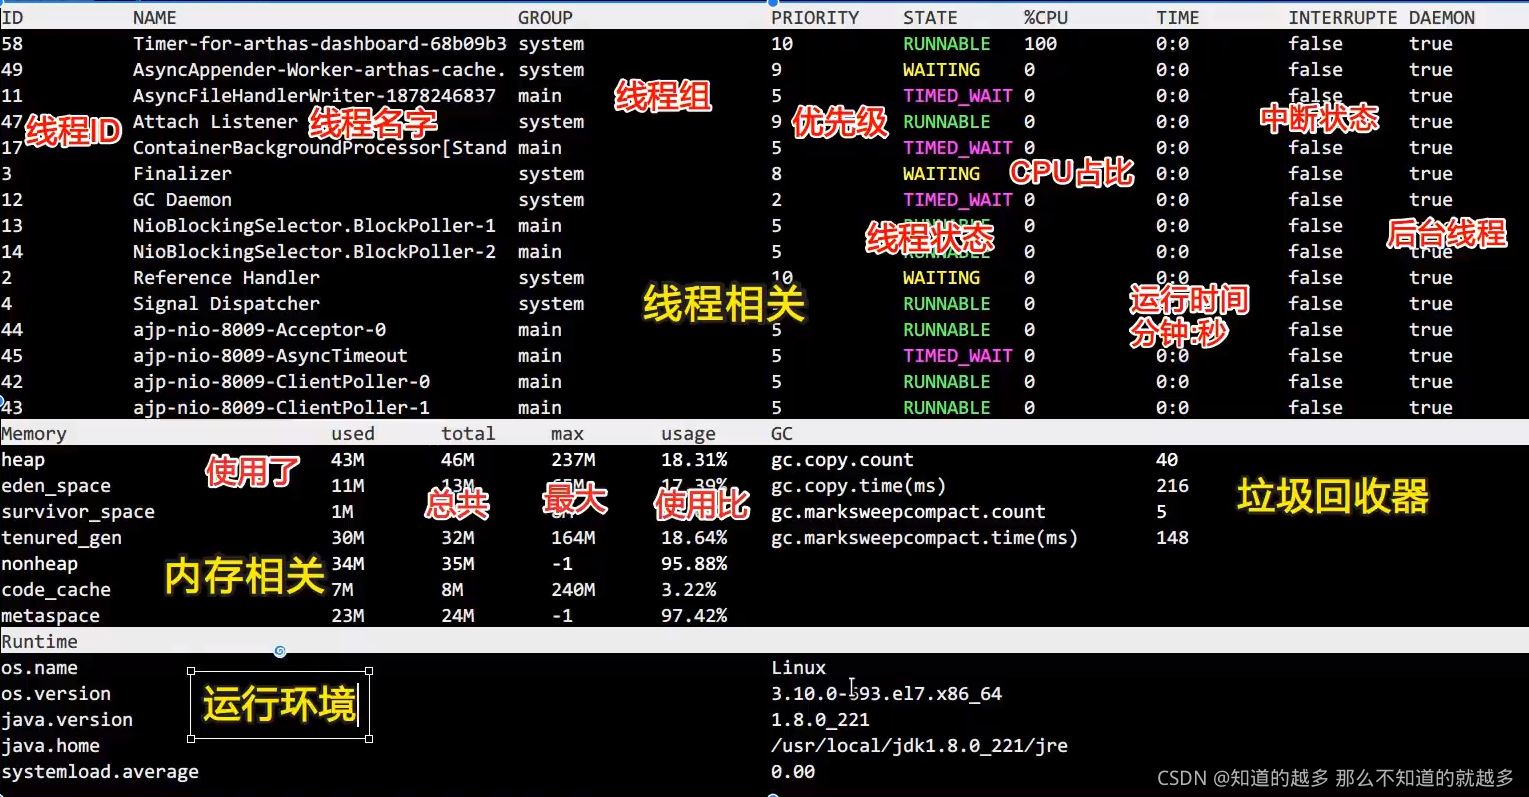1529x797 pixels.
Task: Select thread ajp-nio-8009-Acceptor-0
Action: [x=259, y=330]
